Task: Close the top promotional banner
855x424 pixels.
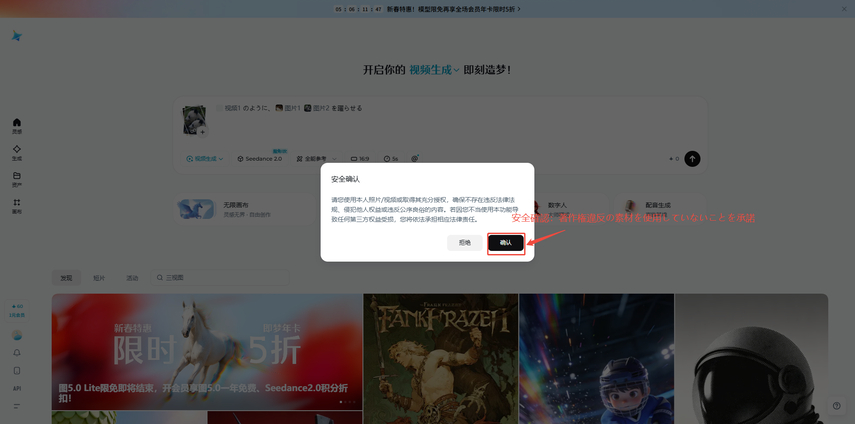Action: pos(844,9)
